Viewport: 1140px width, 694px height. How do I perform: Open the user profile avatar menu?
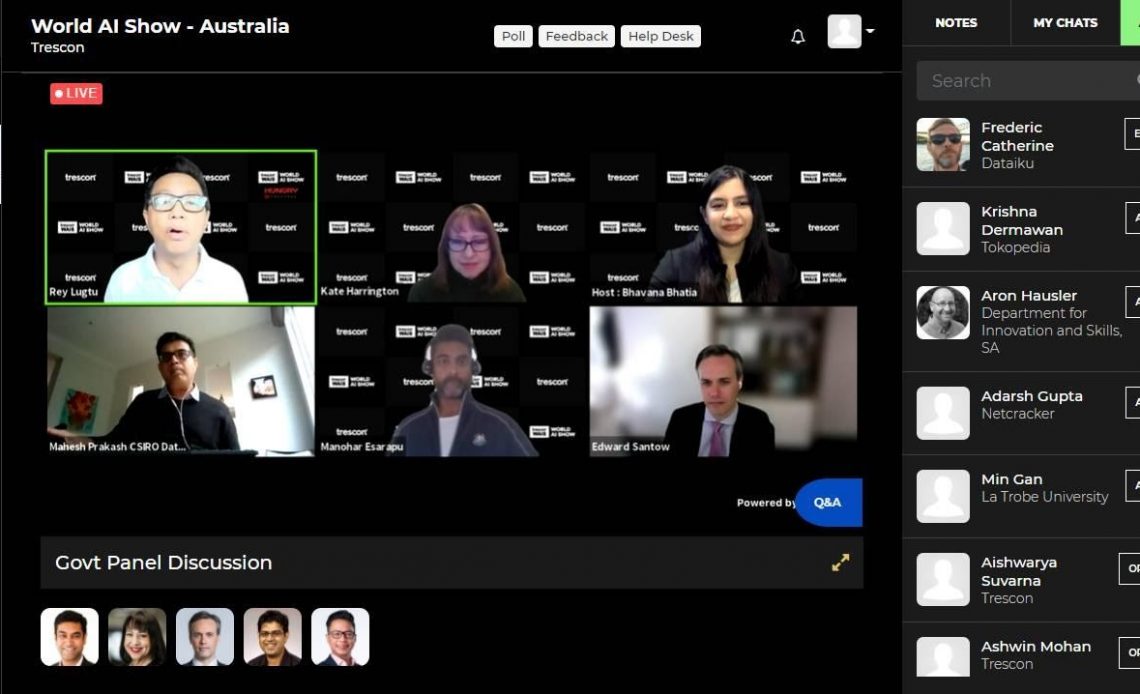click(844, 31)
